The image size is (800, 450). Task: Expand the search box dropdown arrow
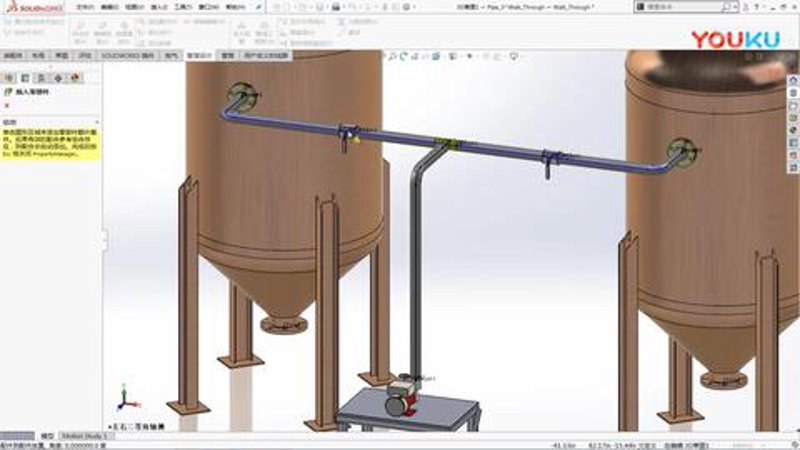(x=735, y=7)
